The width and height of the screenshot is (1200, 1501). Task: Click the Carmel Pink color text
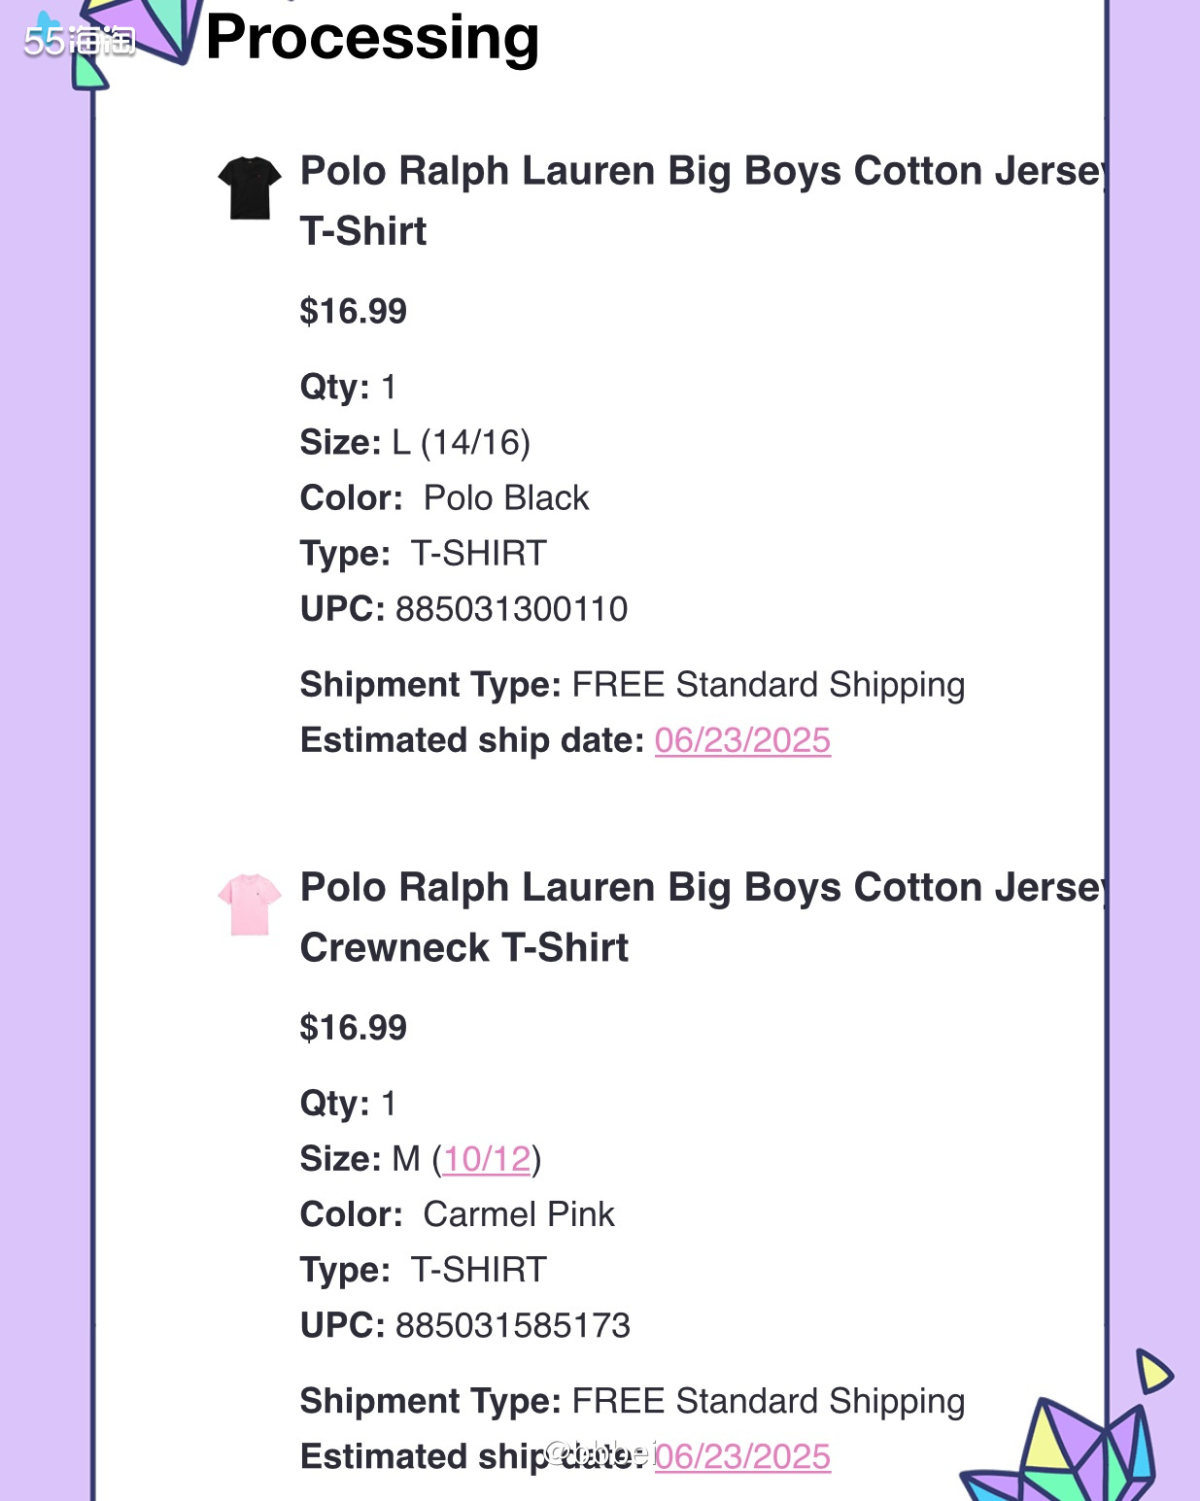tap(519, 1214)
